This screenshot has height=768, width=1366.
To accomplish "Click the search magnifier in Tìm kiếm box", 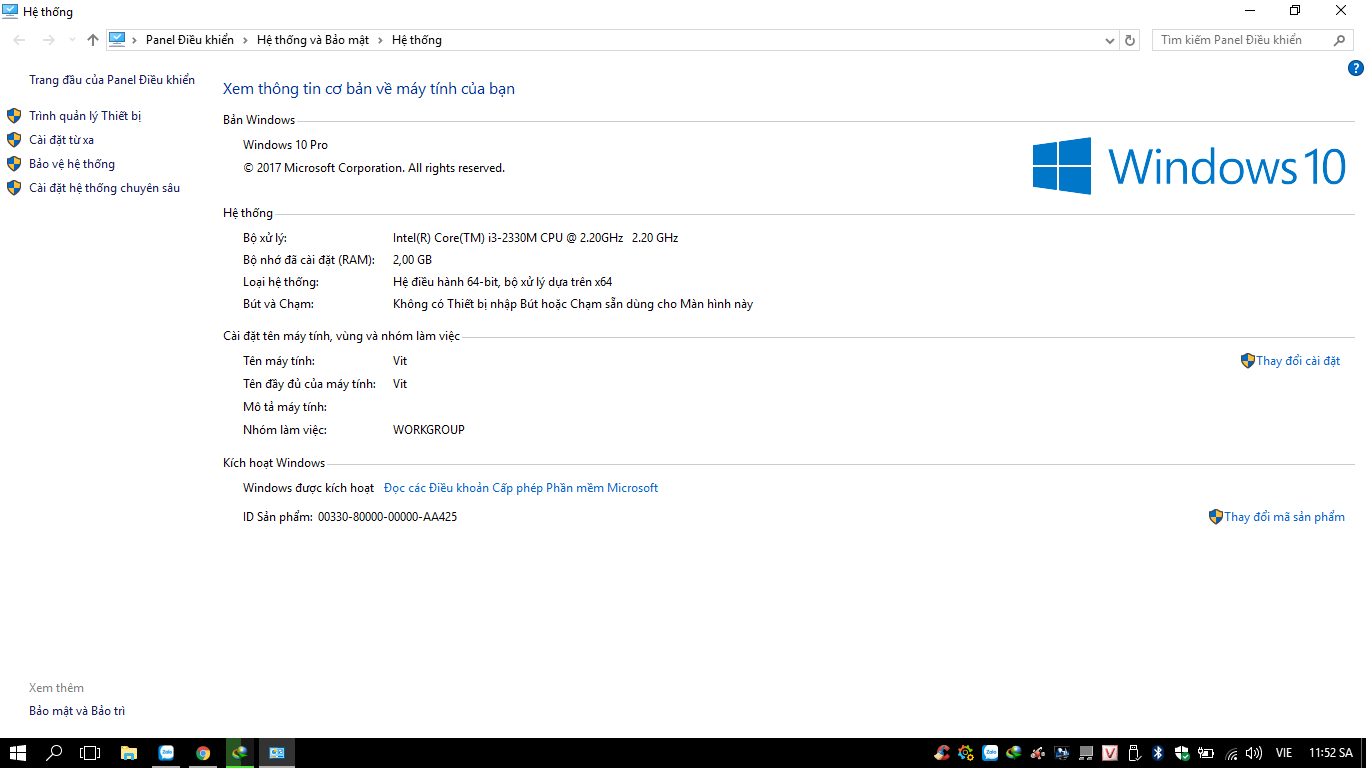I will [1340, 40].
